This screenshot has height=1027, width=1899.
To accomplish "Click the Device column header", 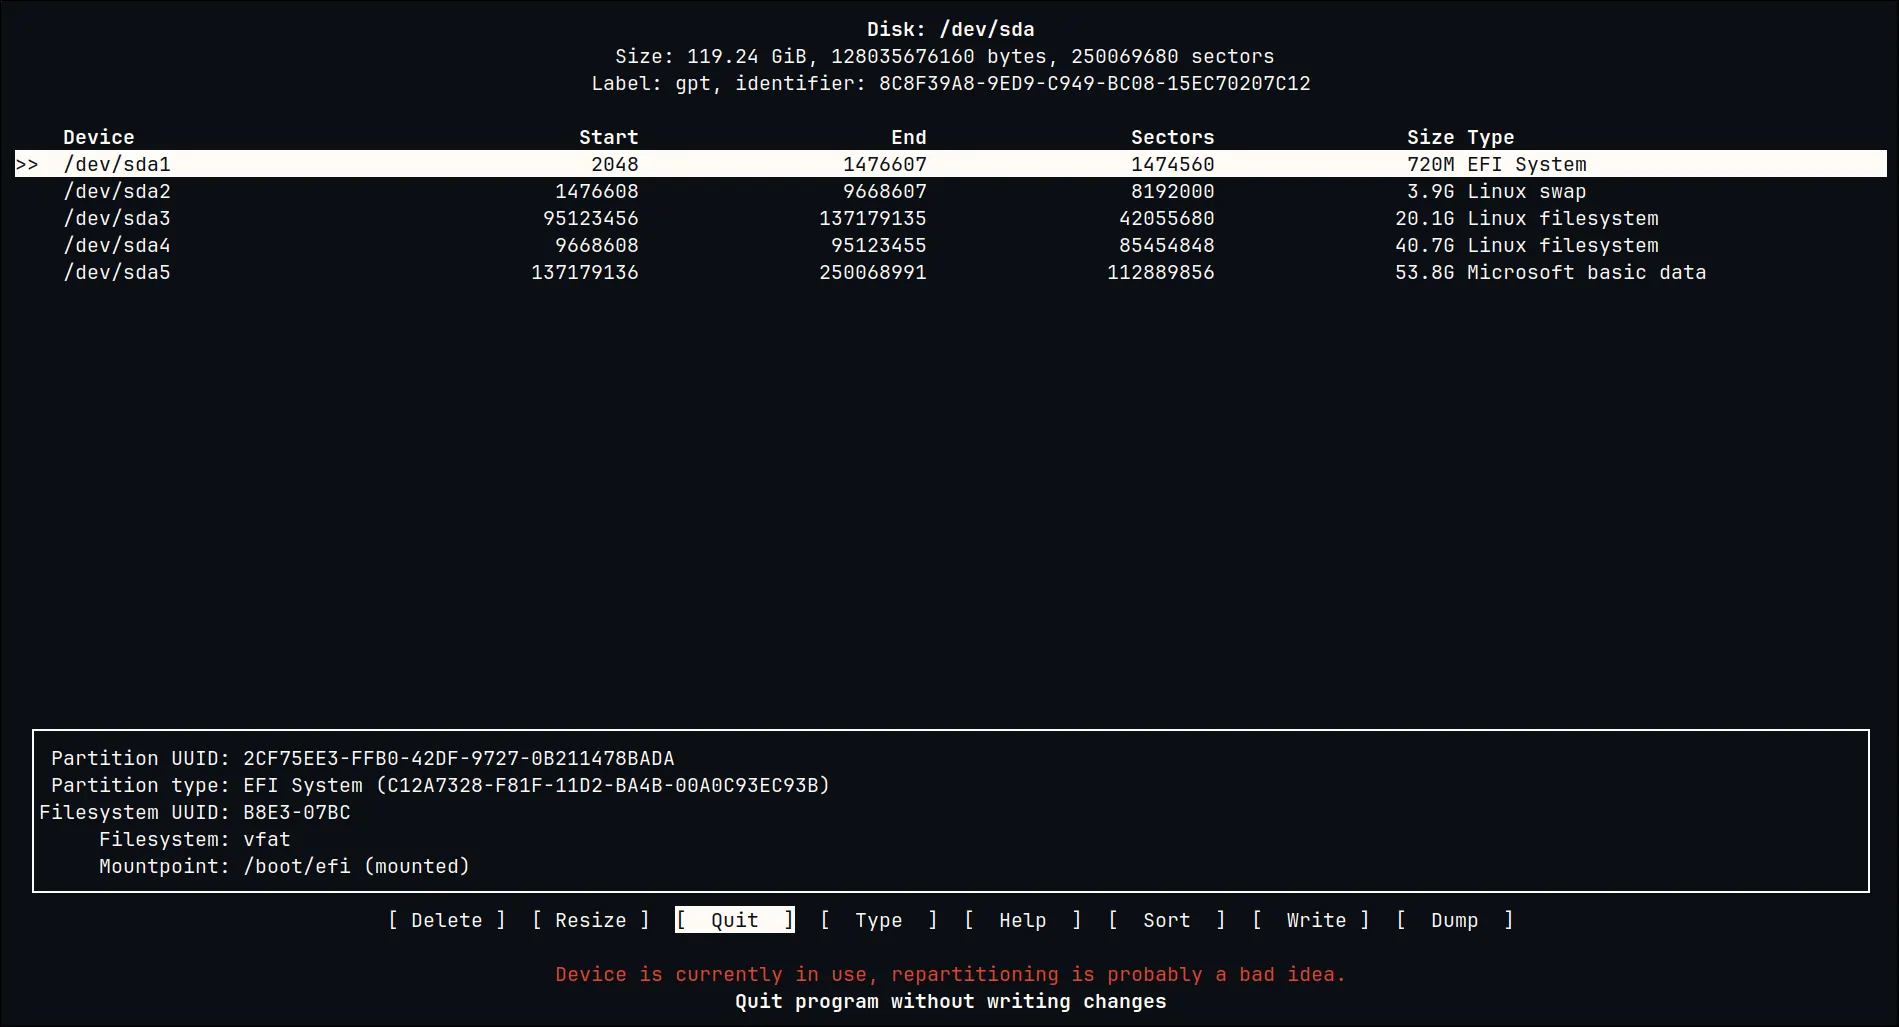I will (x=98, y=137).
